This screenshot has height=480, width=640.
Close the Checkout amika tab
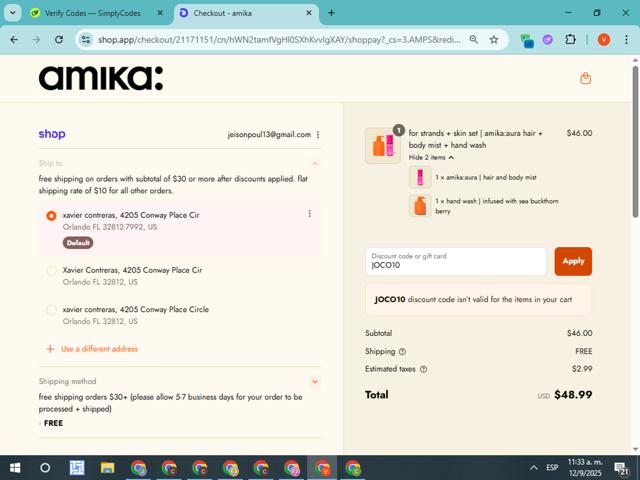tap(309, 13)
